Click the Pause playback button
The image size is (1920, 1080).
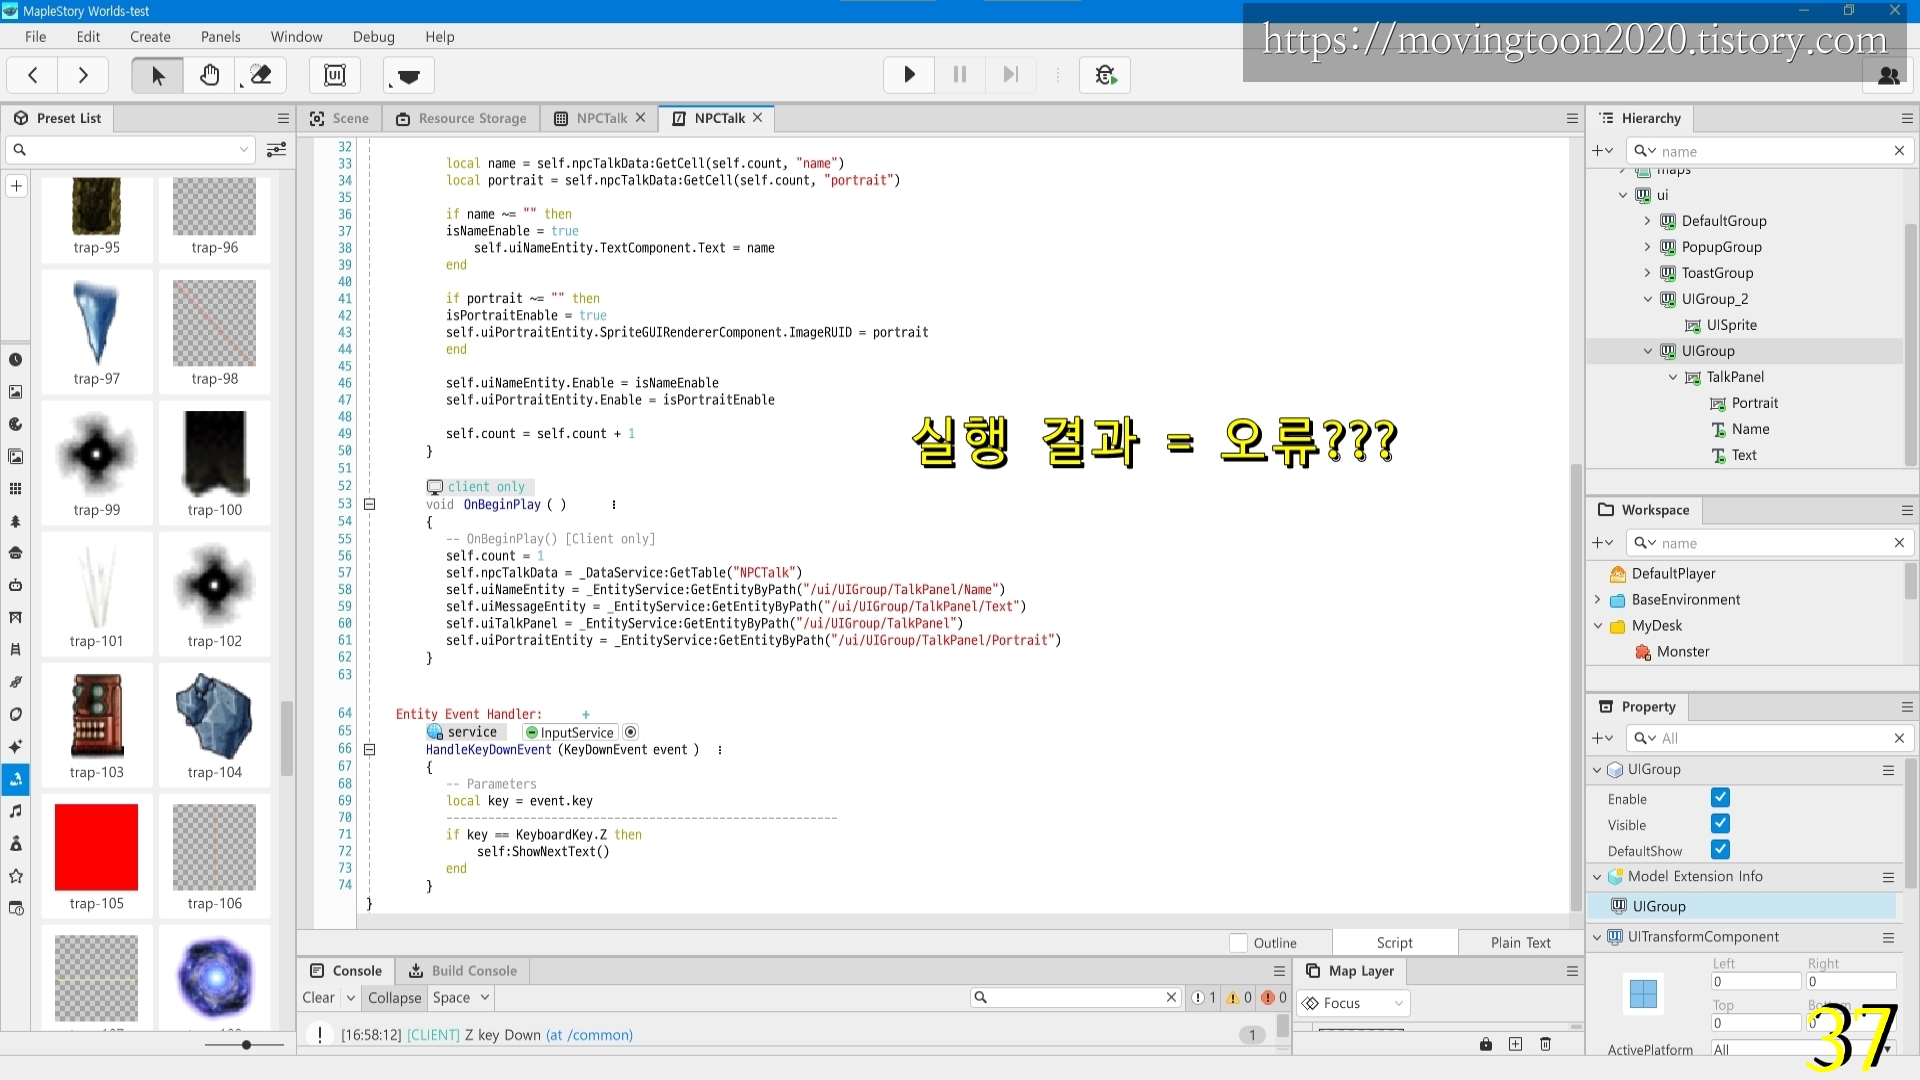tap(960, 75)
